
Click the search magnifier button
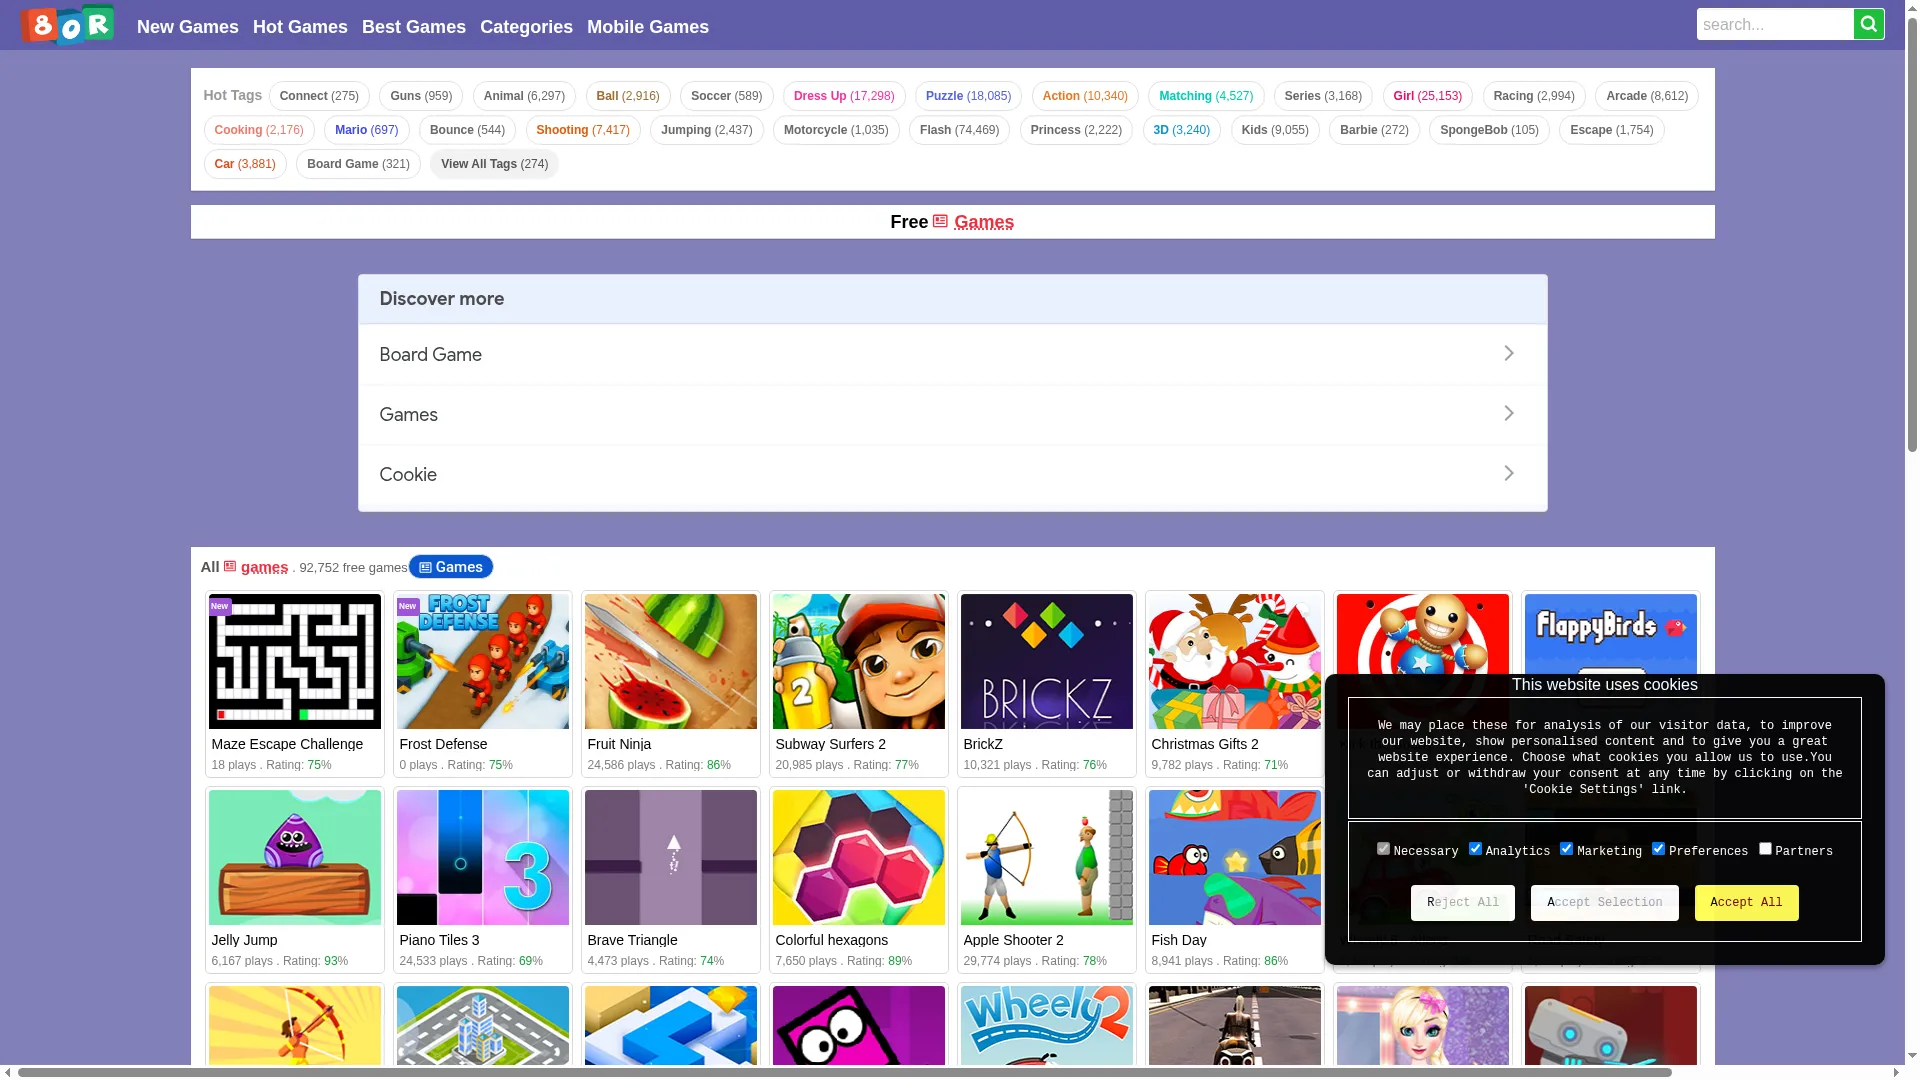(x=1868, y=24)
